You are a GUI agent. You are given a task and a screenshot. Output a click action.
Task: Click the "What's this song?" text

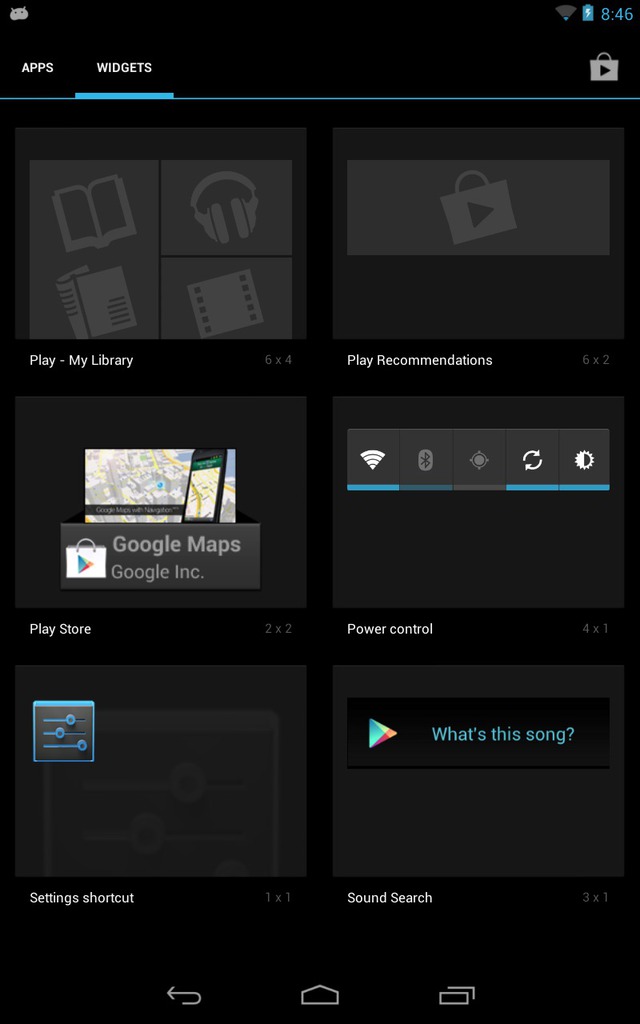pyautogui.click(x=503, y=733)
